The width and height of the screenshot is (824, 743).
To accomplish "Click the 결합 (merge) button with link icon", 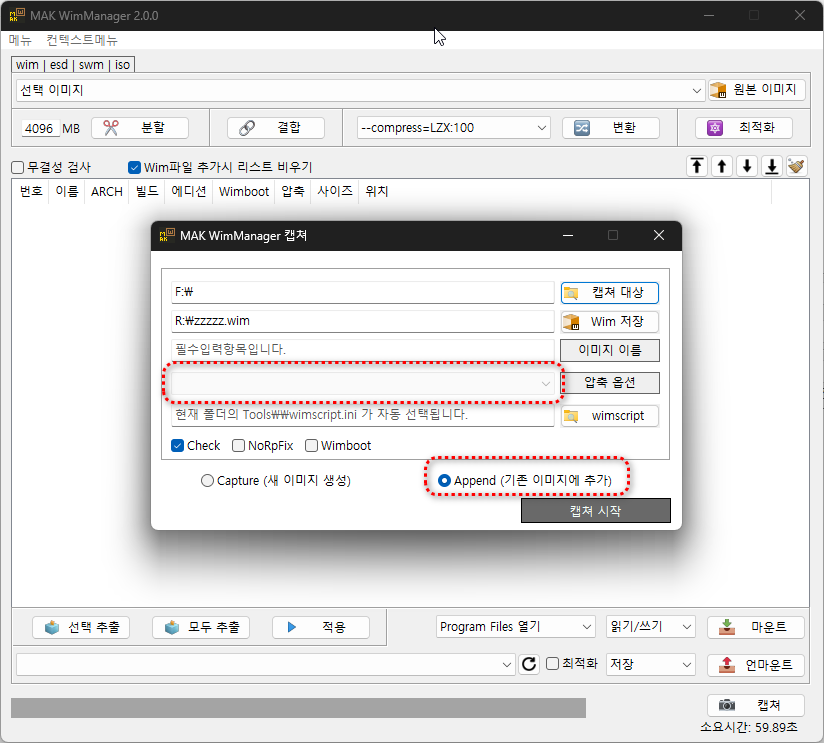I will (x=275, y=128).
